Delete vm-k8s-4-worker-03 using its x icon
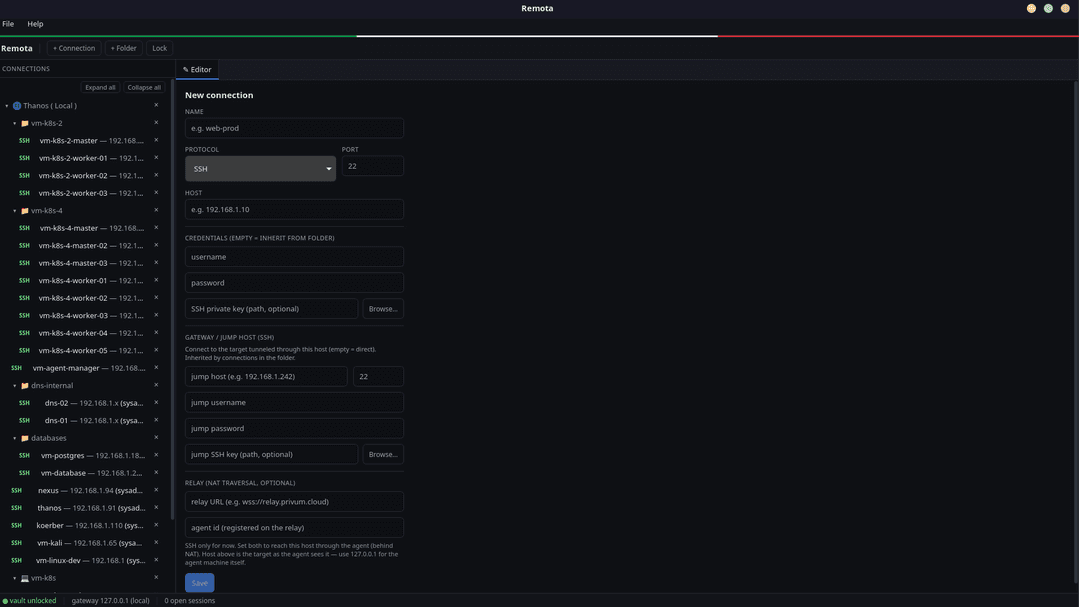The width and height of the screenshot is (1080, 607). [x=156, y=315]
